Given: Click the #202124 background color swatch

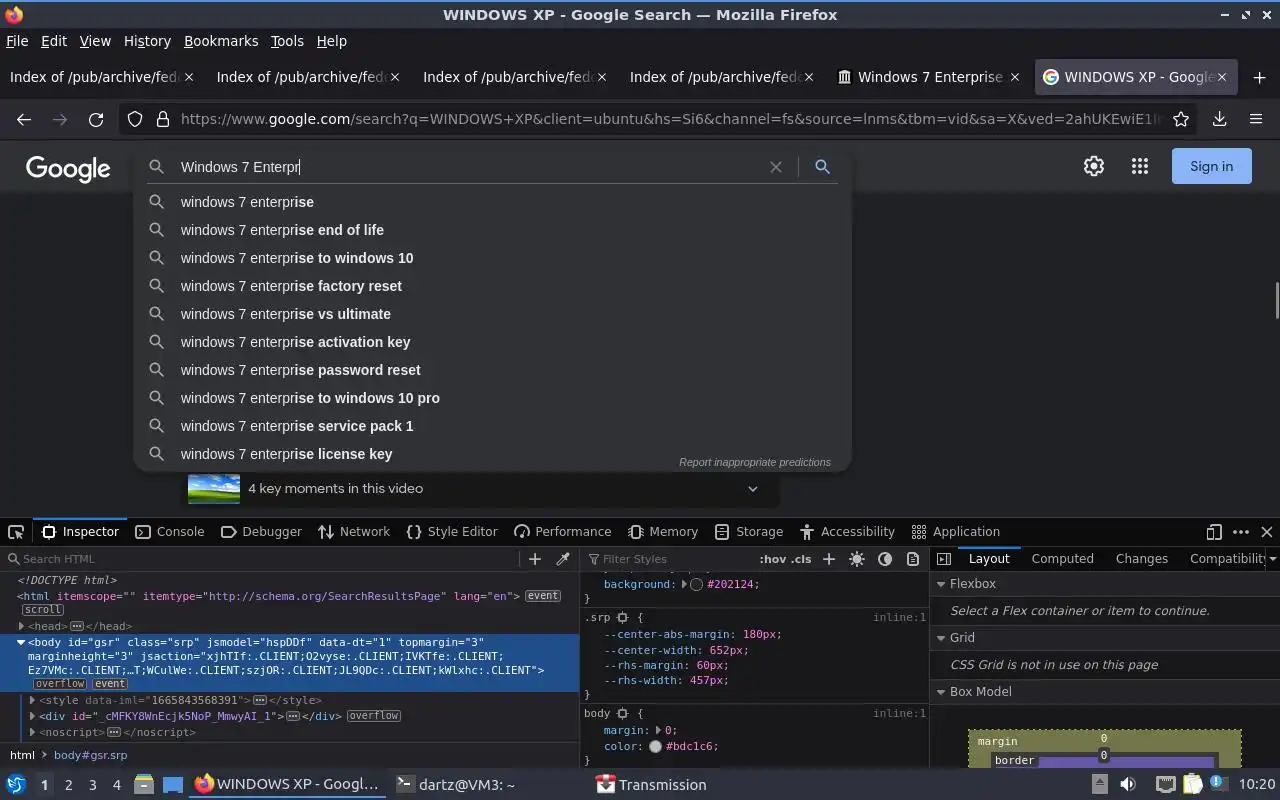Looking at the screenshot, I should click(696, 584).
